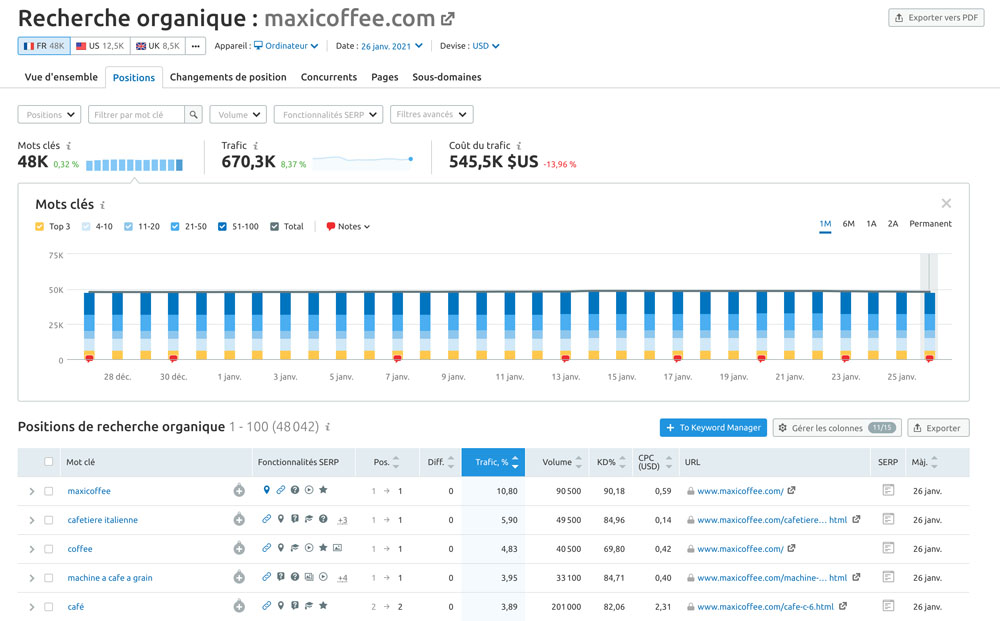Viewport: 1000px width, 621px height.
Task: Toggle the 4-10 series checkbox
Action: pyautogui.click(x=86, y=226)
